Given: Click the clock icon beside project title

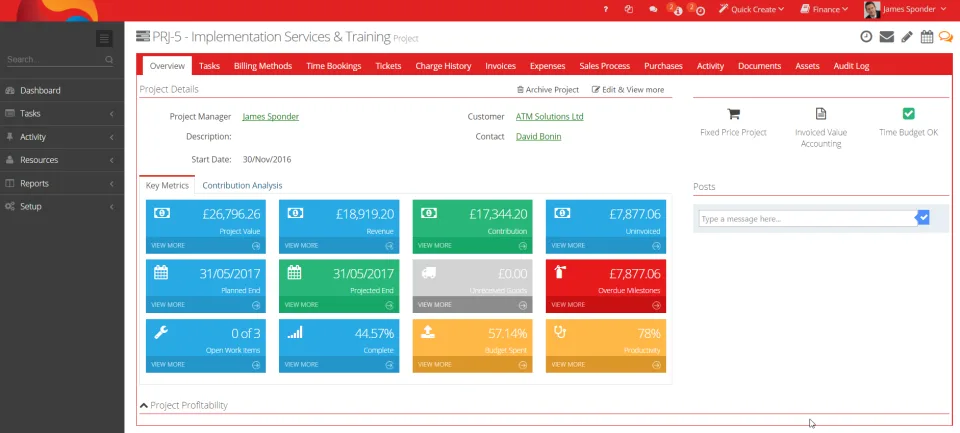Looking at the screenshot, I should click(866, 37).
